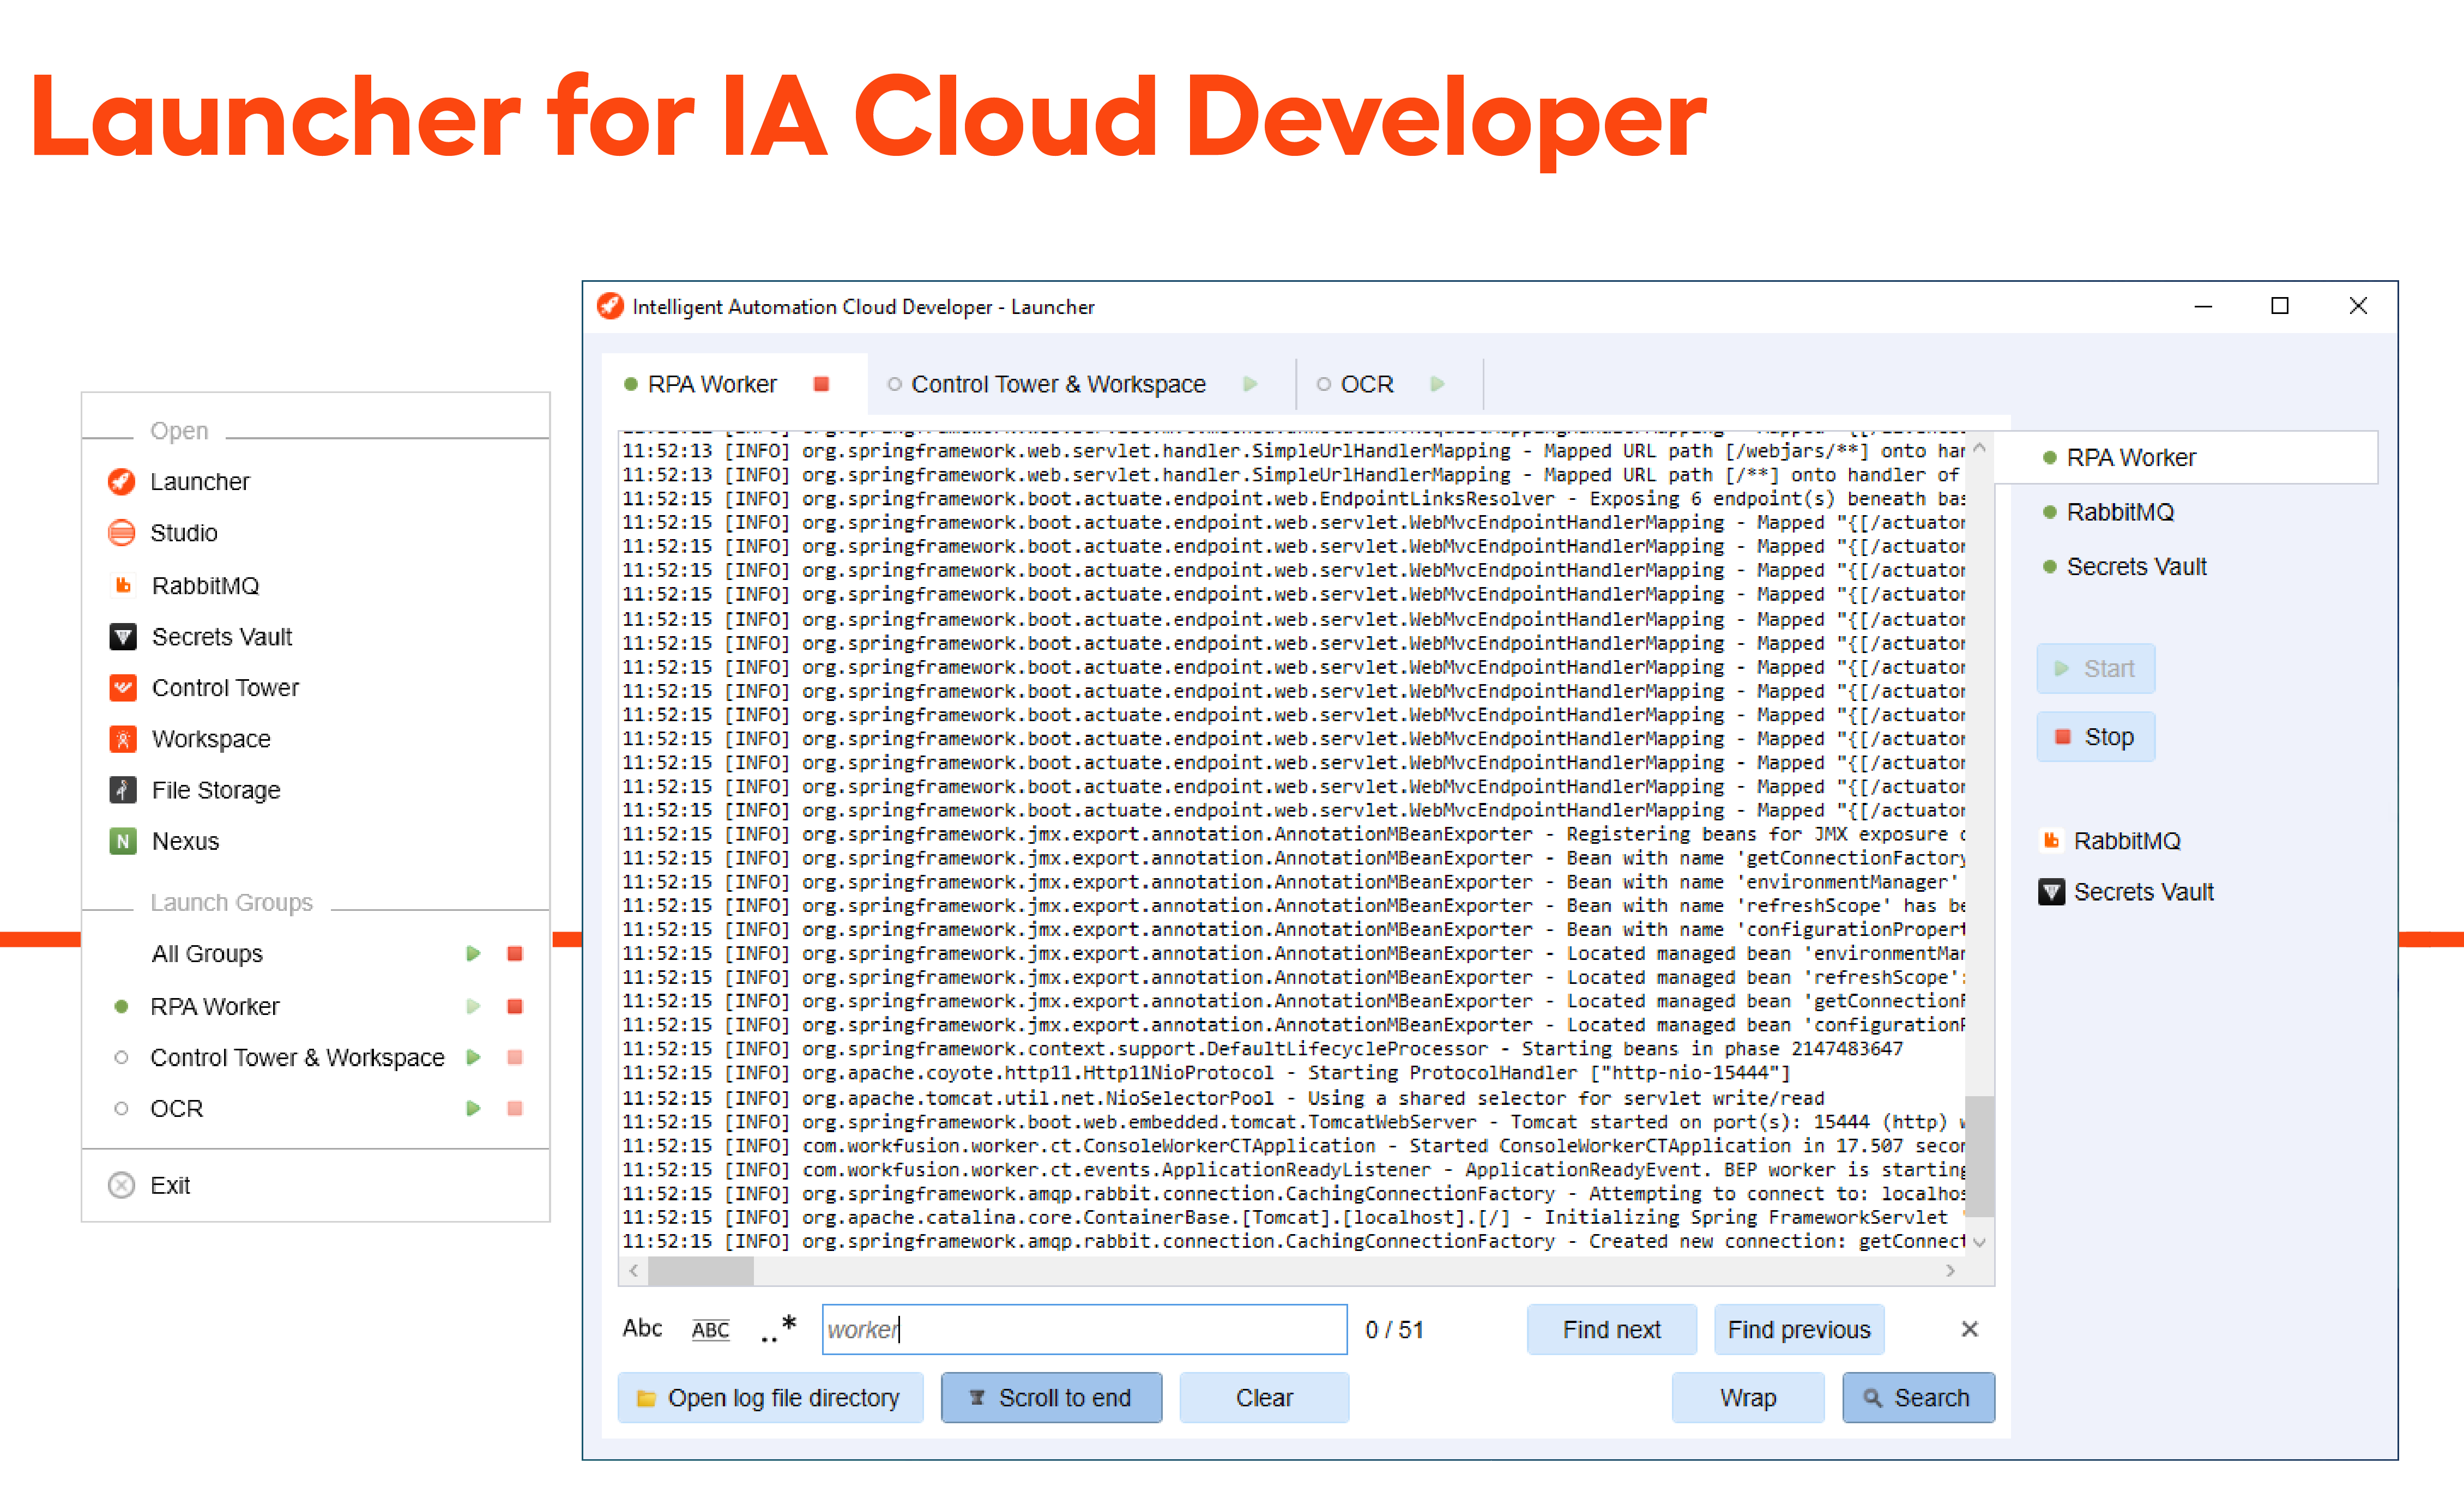The height and width of the screenshot is (1511, 2464).
Task: Toggle the Search button
Action: (1918, 1397)
